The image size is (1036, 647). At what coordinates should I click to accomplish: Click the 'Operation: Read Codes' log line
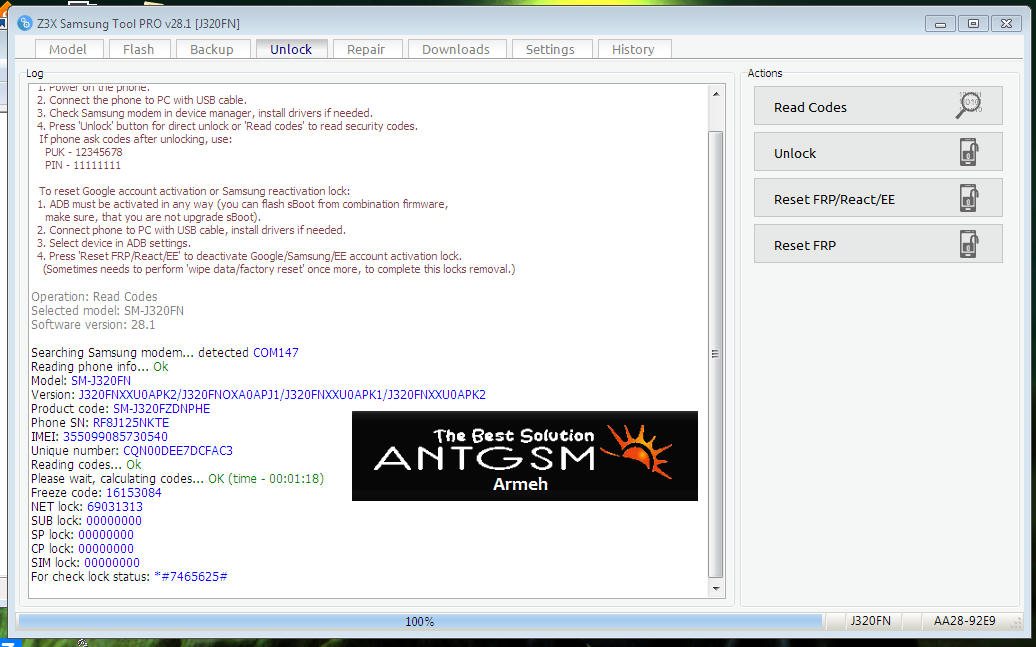(x=94, y=297)
